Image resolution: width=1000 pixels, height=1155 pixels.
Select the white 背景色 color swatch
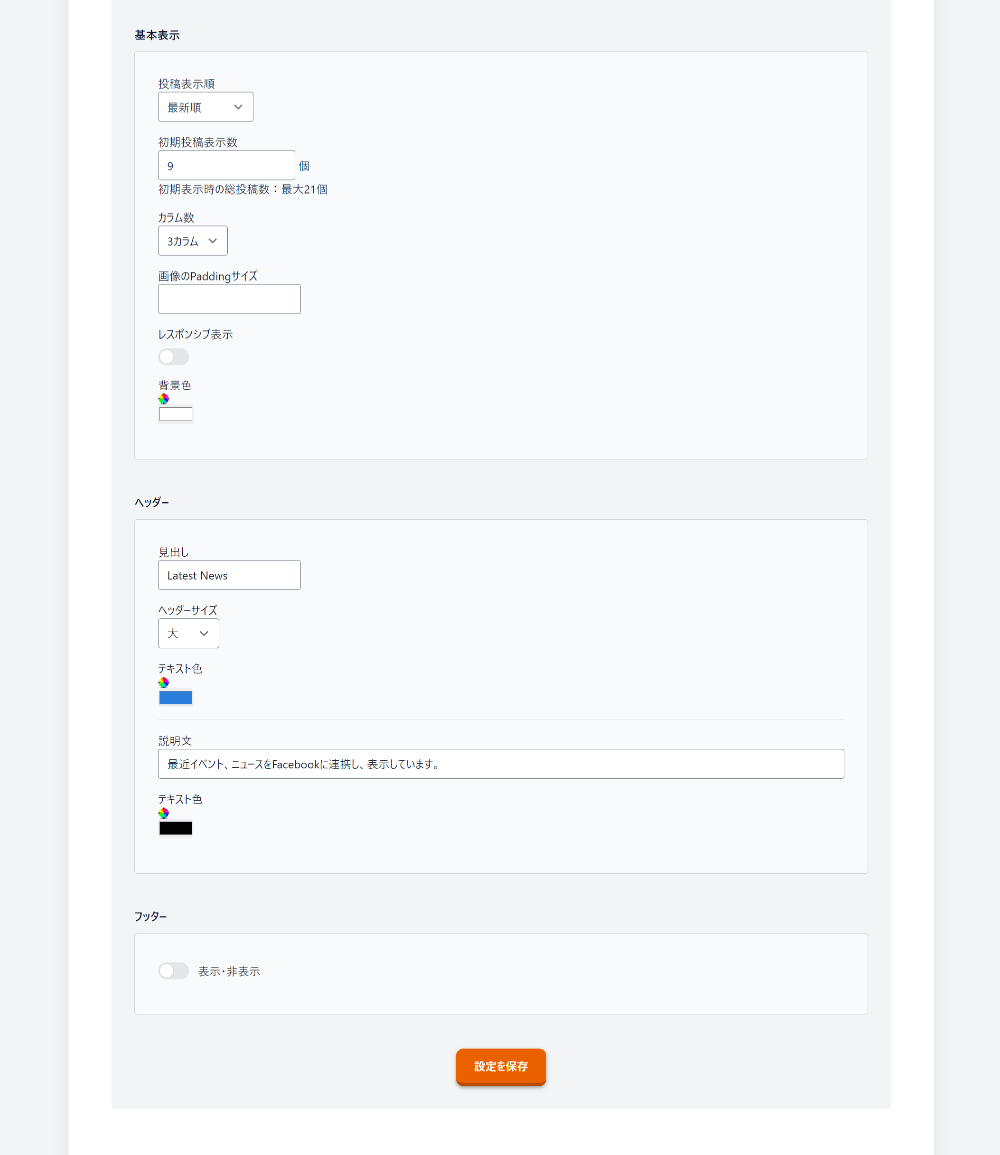click(x=175, y=413)
